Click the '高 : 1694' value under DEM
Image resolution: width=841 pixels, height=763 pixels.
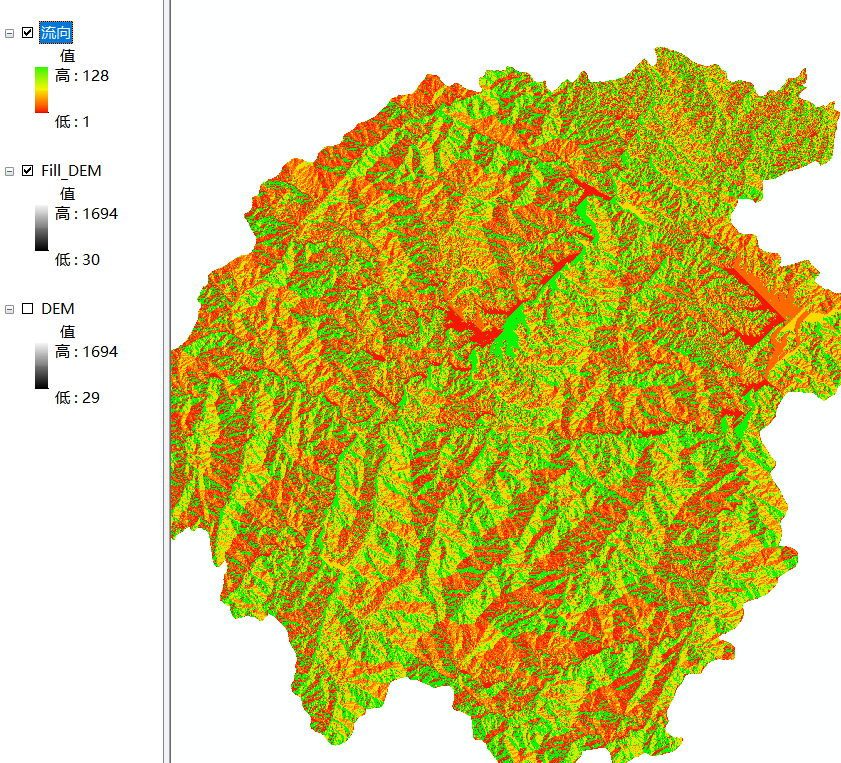(86, 352)
